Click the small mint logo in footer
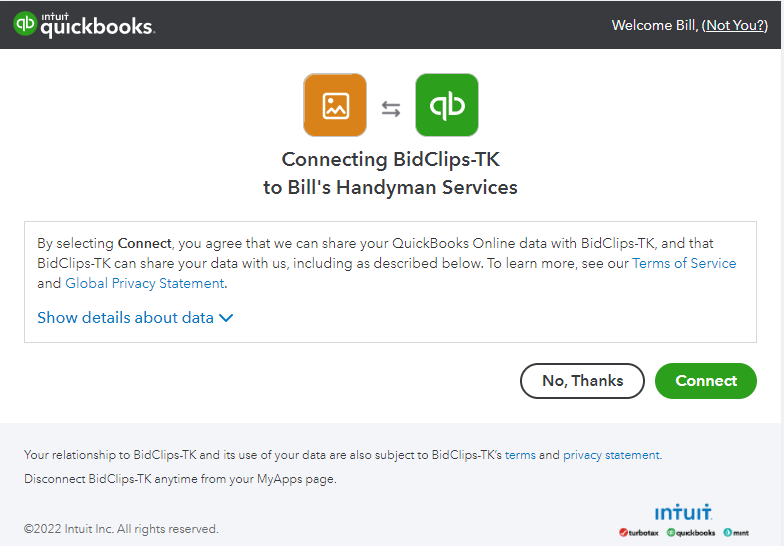Image resolution: width=784 pixels, height=546 pixels. [736, 532]
